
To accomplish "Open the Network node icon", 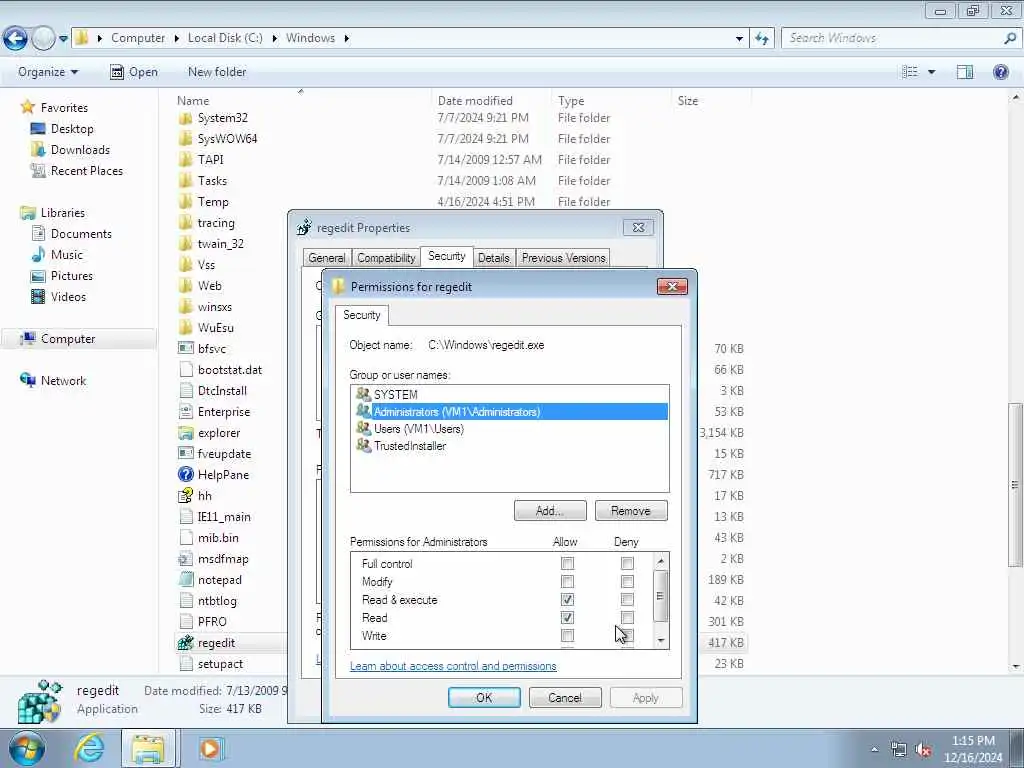I will pyautogui.click(x=27, y=380).
